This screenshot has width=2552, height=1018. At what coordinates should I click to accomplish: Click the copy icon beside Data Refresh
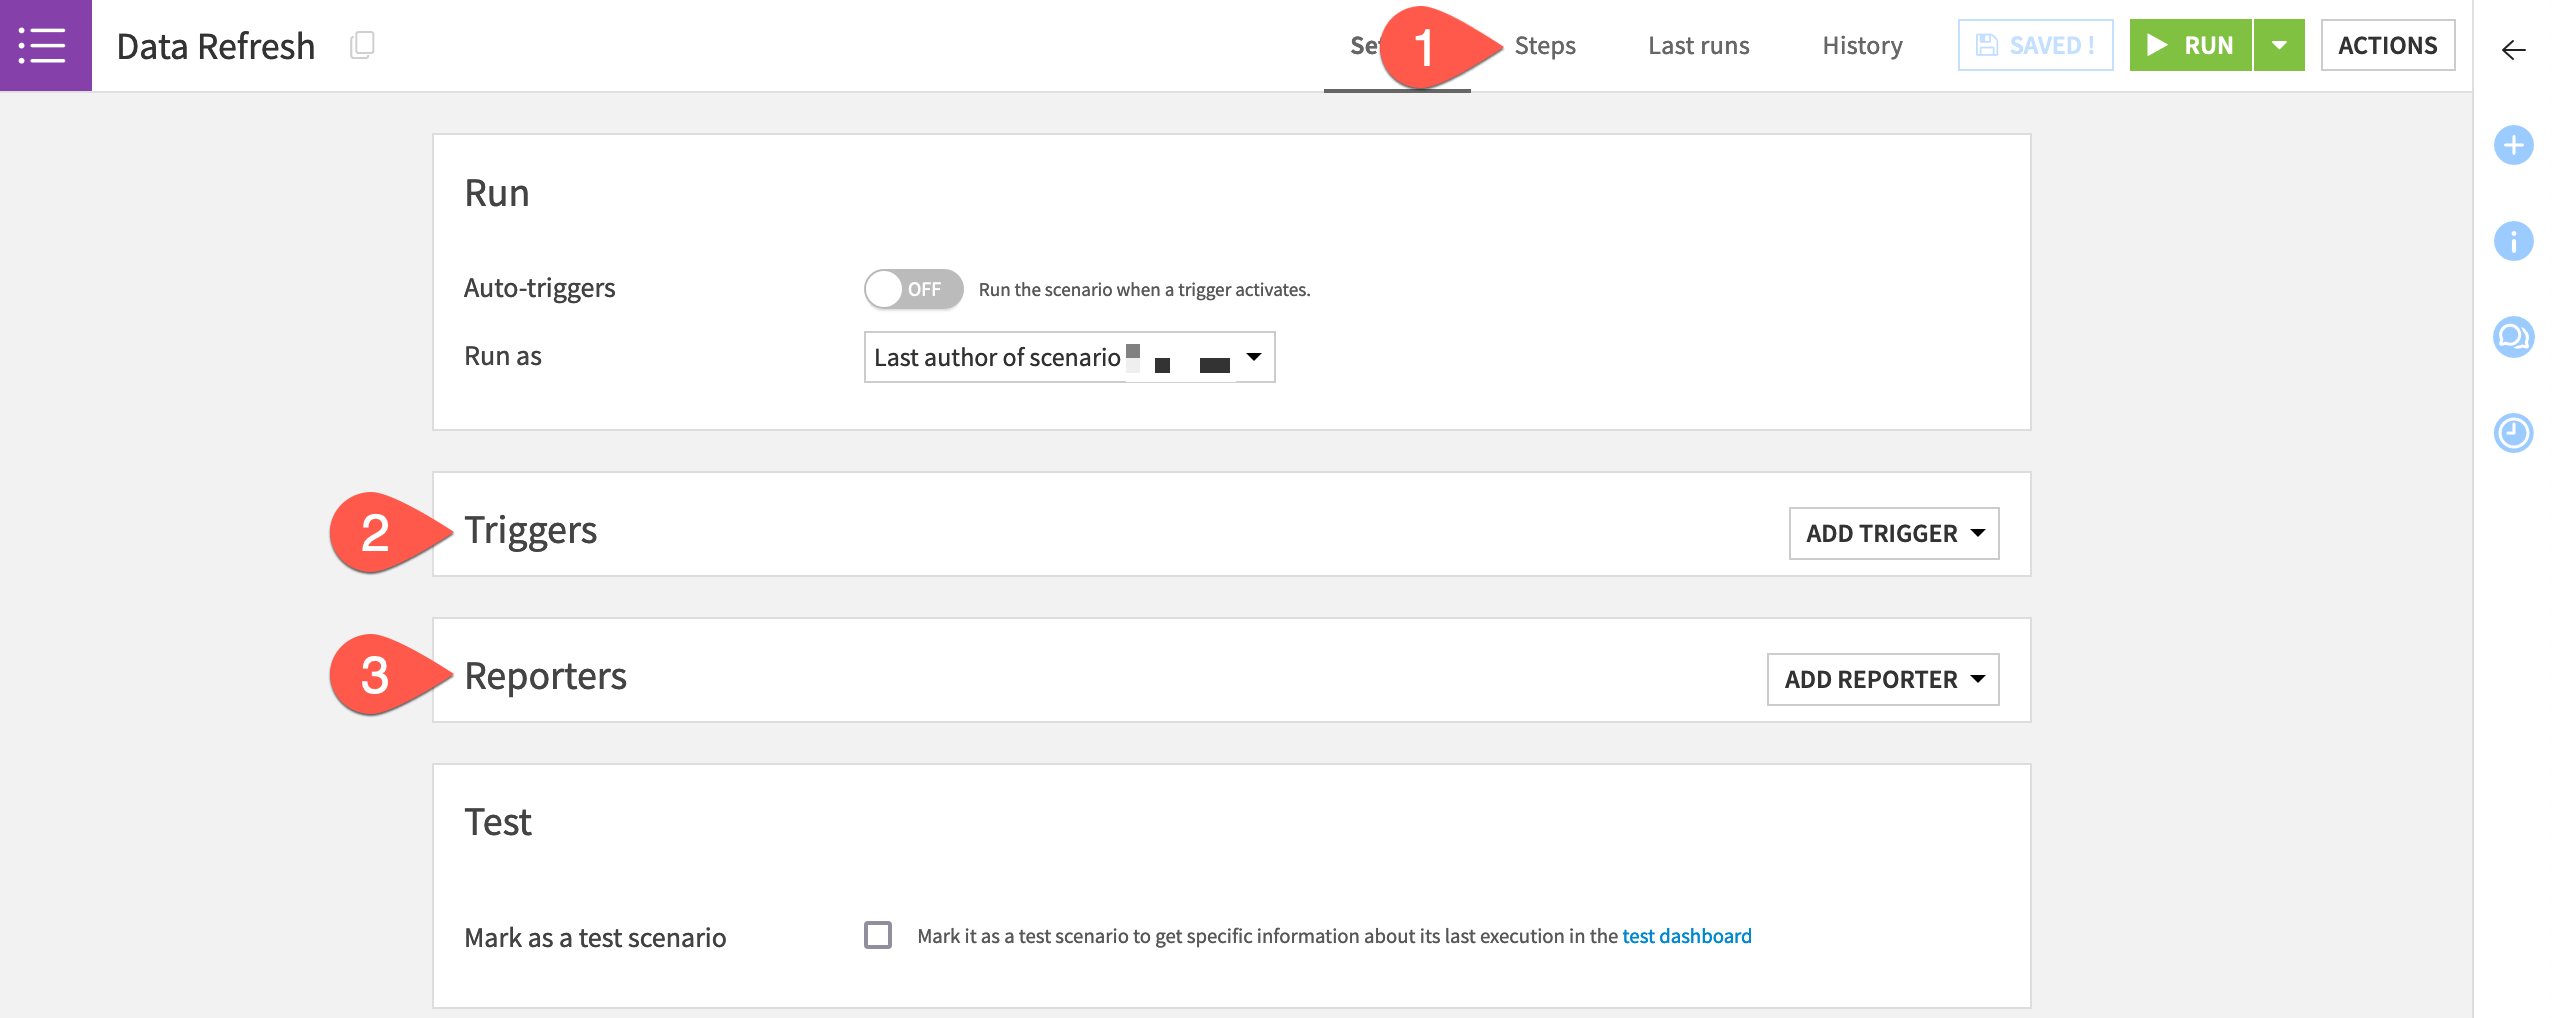coord(362,45)
